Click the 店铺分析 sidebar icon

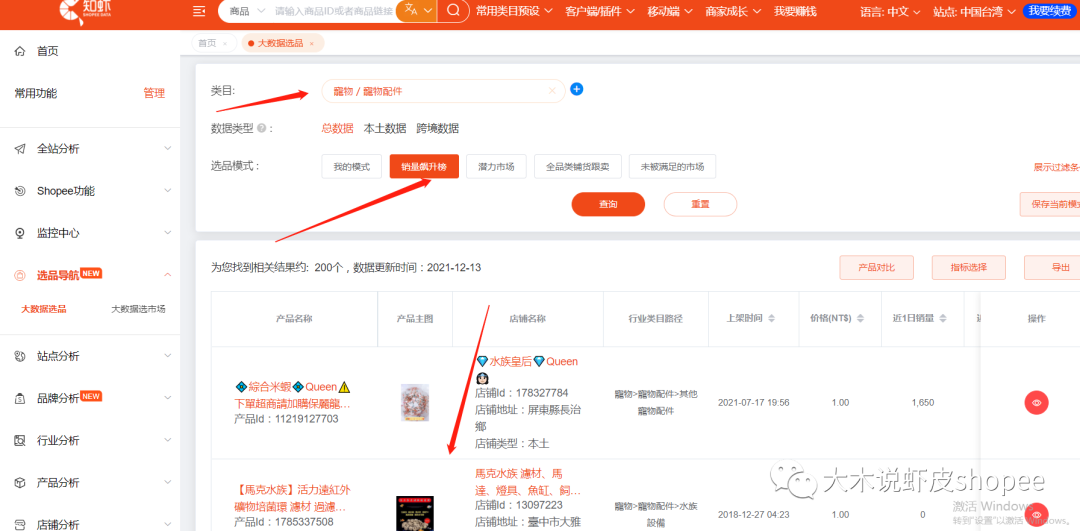pyautogui.click(x=20, y=525)
